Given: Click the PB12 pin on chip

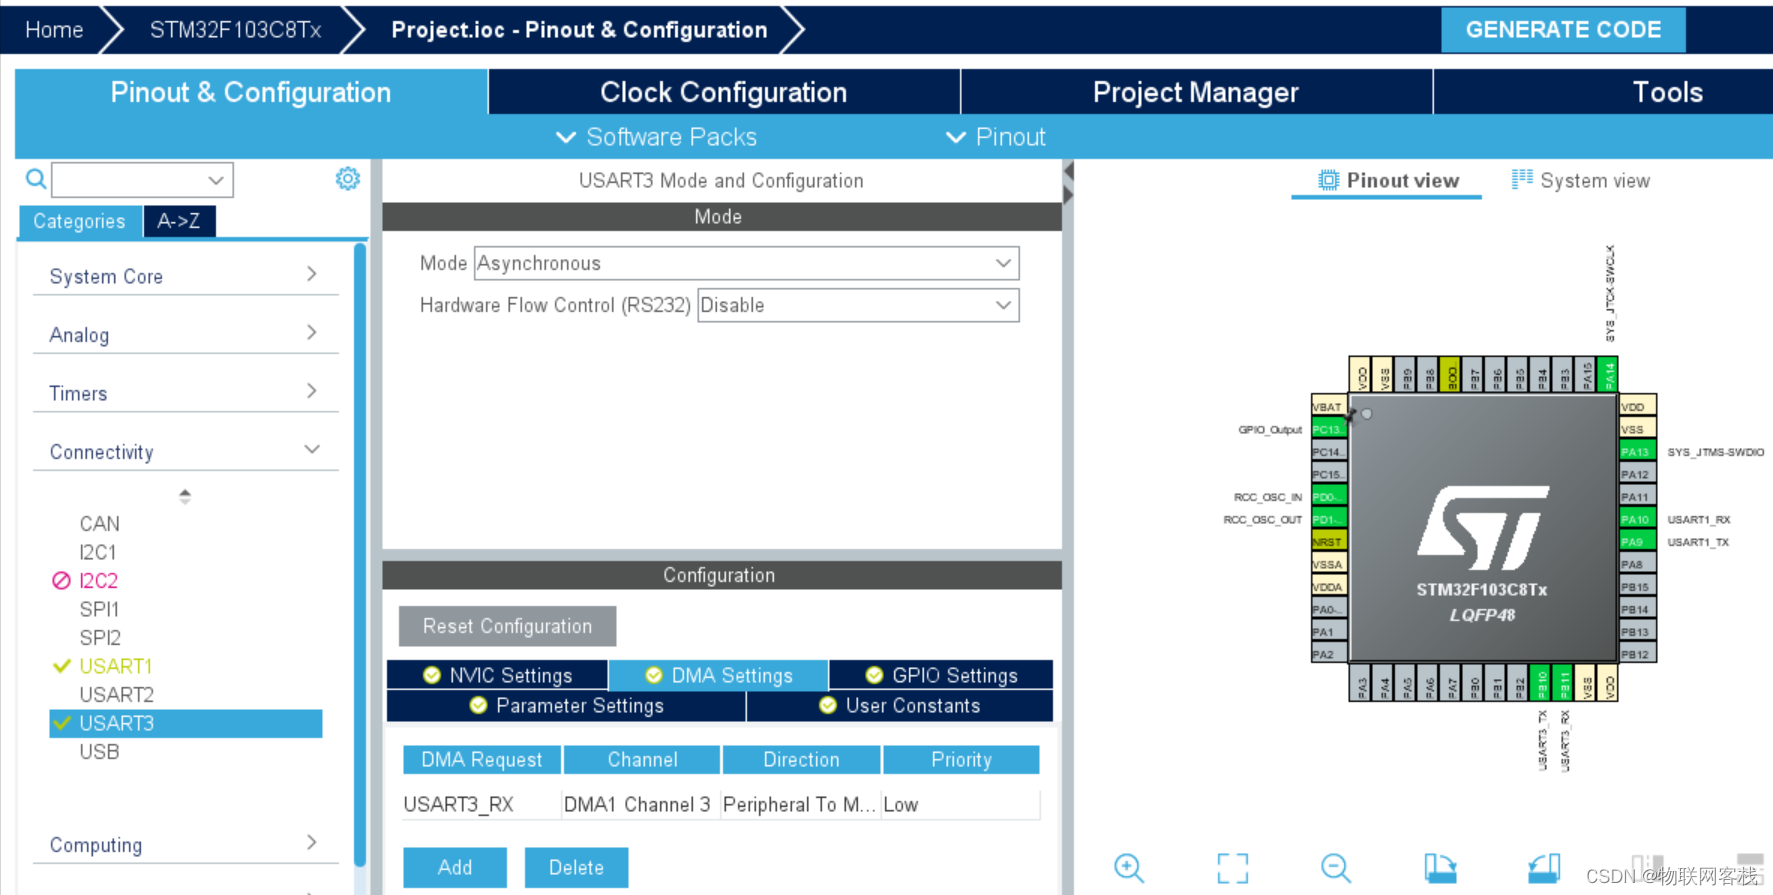Looking at the screenshot, I should click(1637, 654).
